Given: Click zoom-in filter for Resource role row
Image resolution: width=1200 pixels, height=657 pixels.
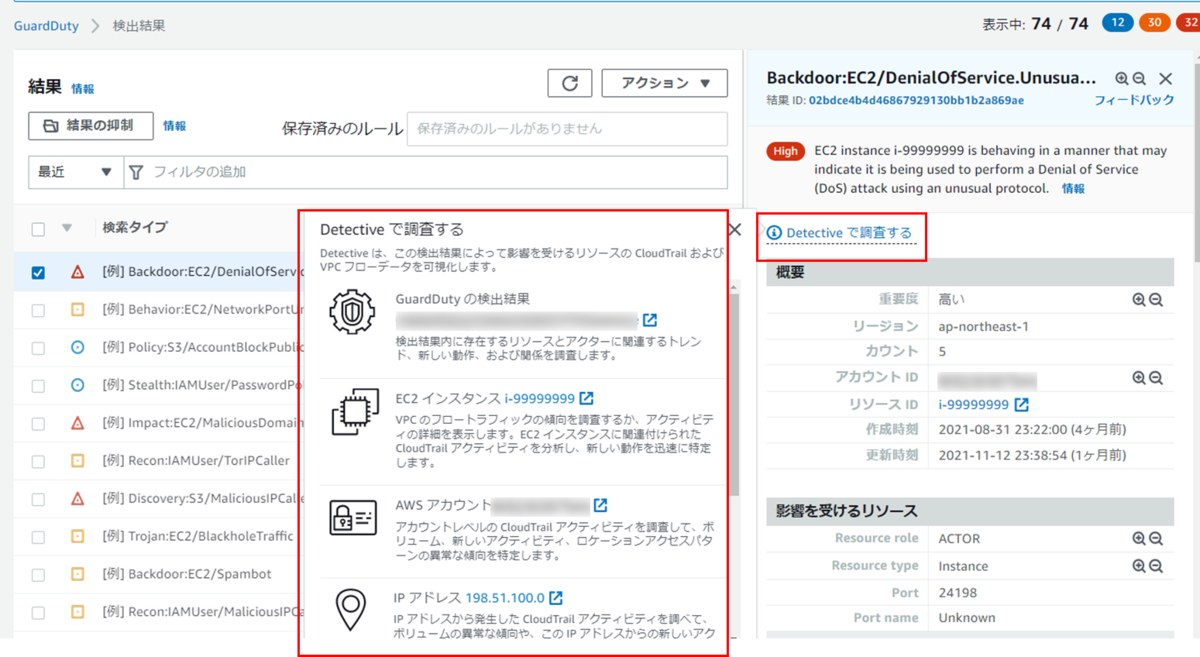Looking at the screenshot, I should 1139,538.
